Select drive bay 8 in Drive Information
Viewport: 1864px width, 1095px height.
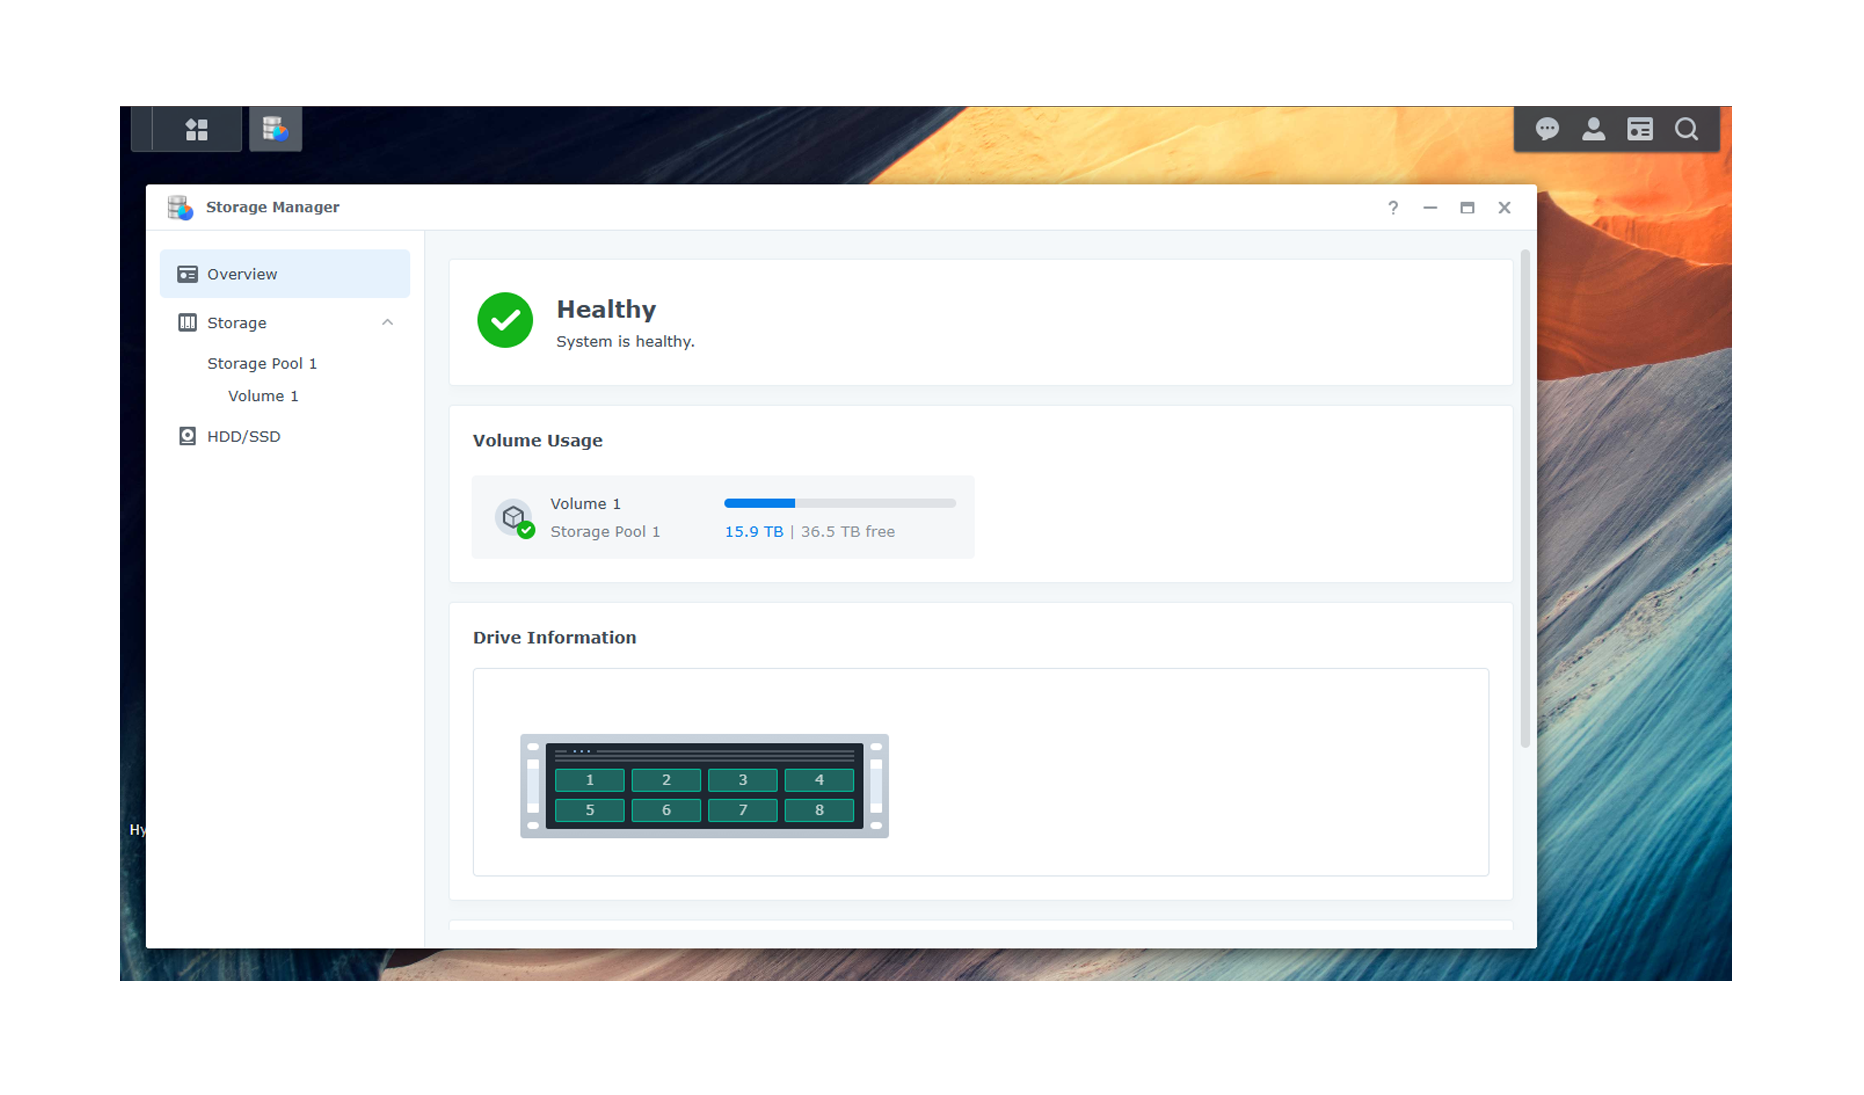pyautogui.click(x=818, y=810)
